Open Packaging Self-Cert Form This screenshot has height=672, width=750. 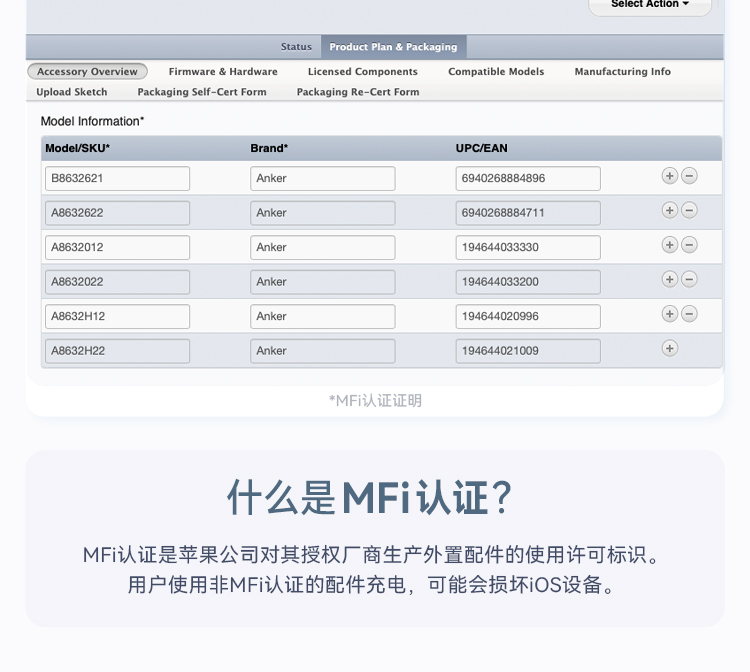(202, 92)
